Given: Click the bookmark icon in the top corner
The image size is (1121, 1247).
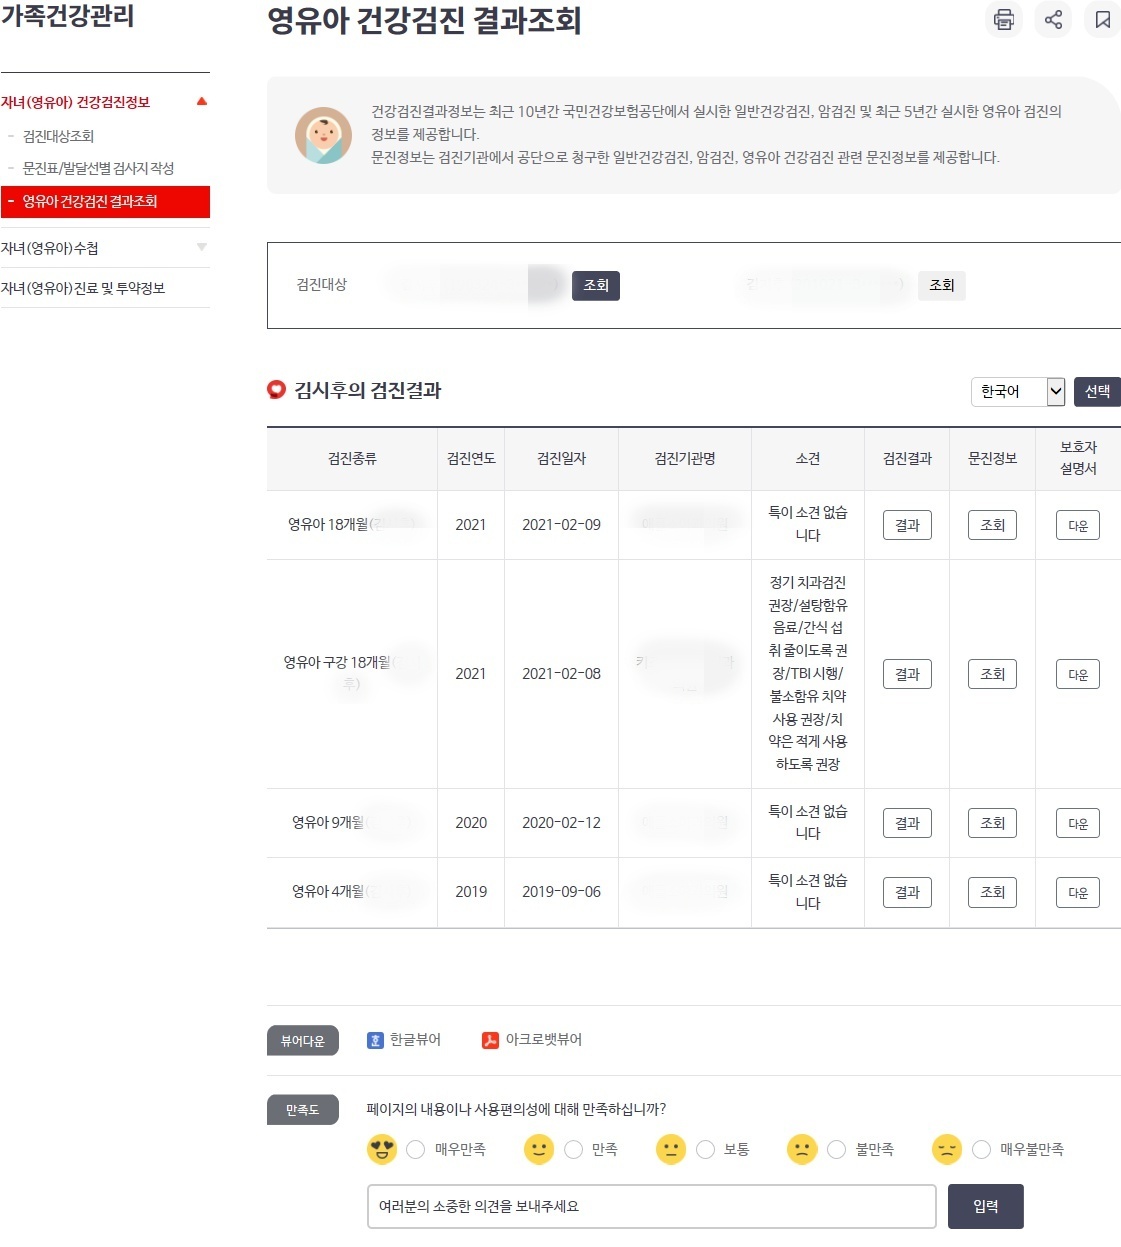Looking at the screenshot, I should click(1101, 20).
